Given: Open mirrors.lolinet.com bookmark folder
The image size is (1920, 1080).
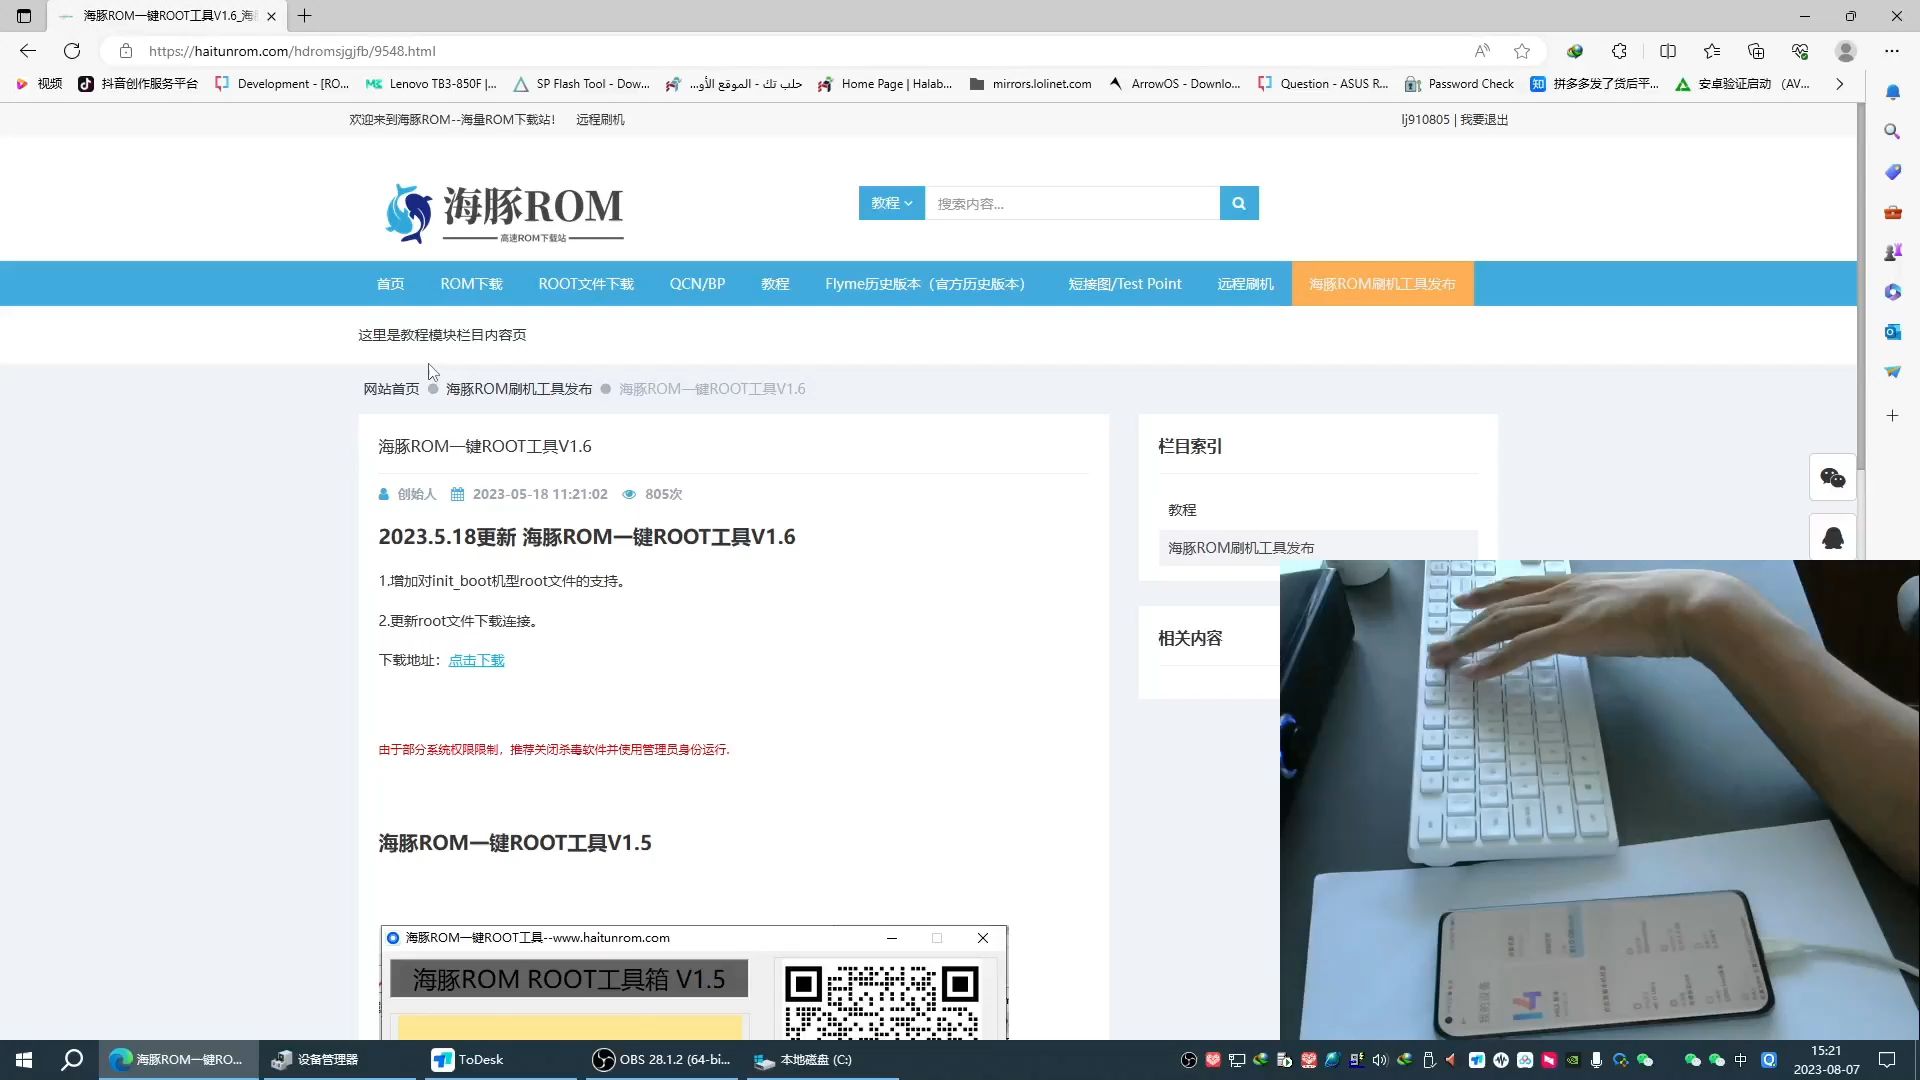Looking at the screenshot, I should pos(1030,84).
